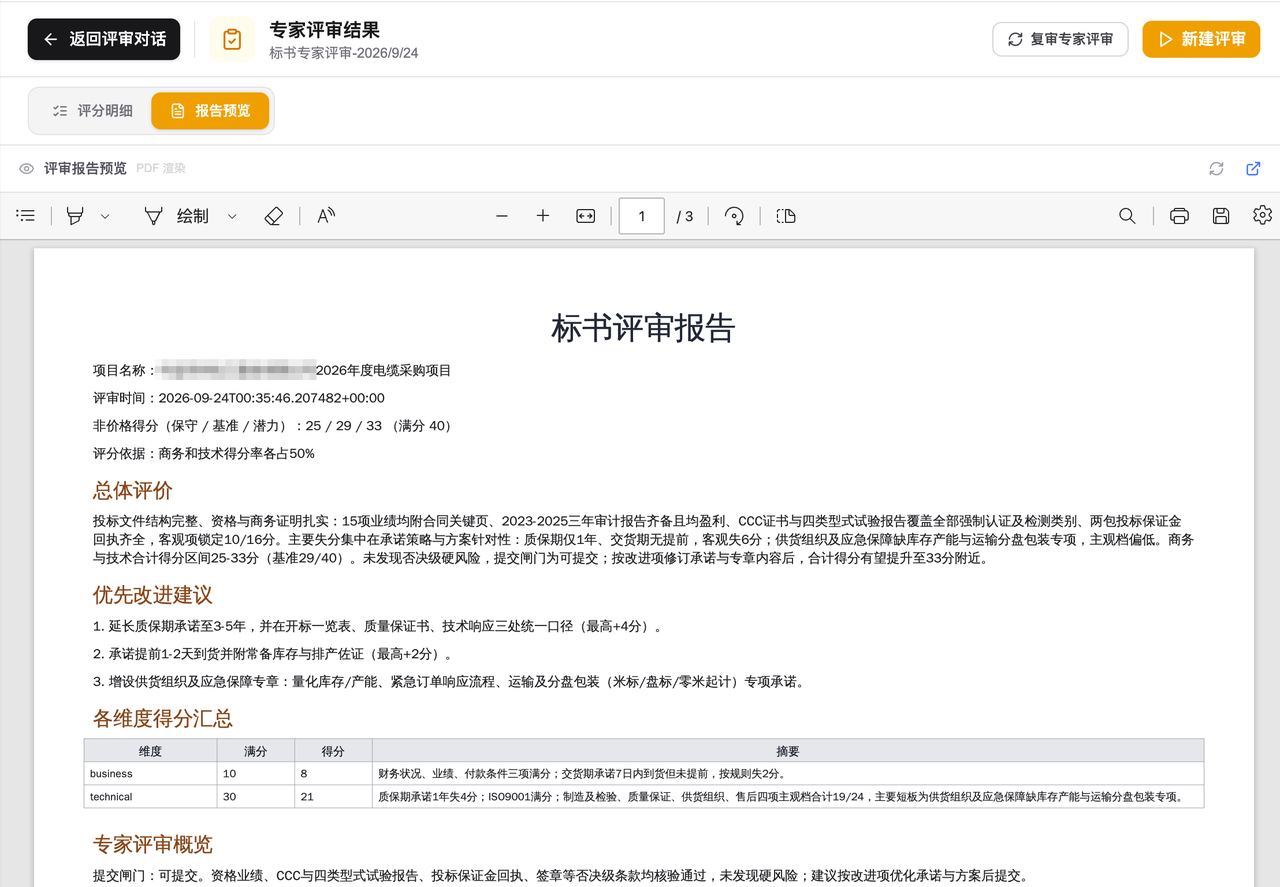The width and height of the screenshot is (1280, 887).
Task: Click the technical row cell
Action: (150, 797)
